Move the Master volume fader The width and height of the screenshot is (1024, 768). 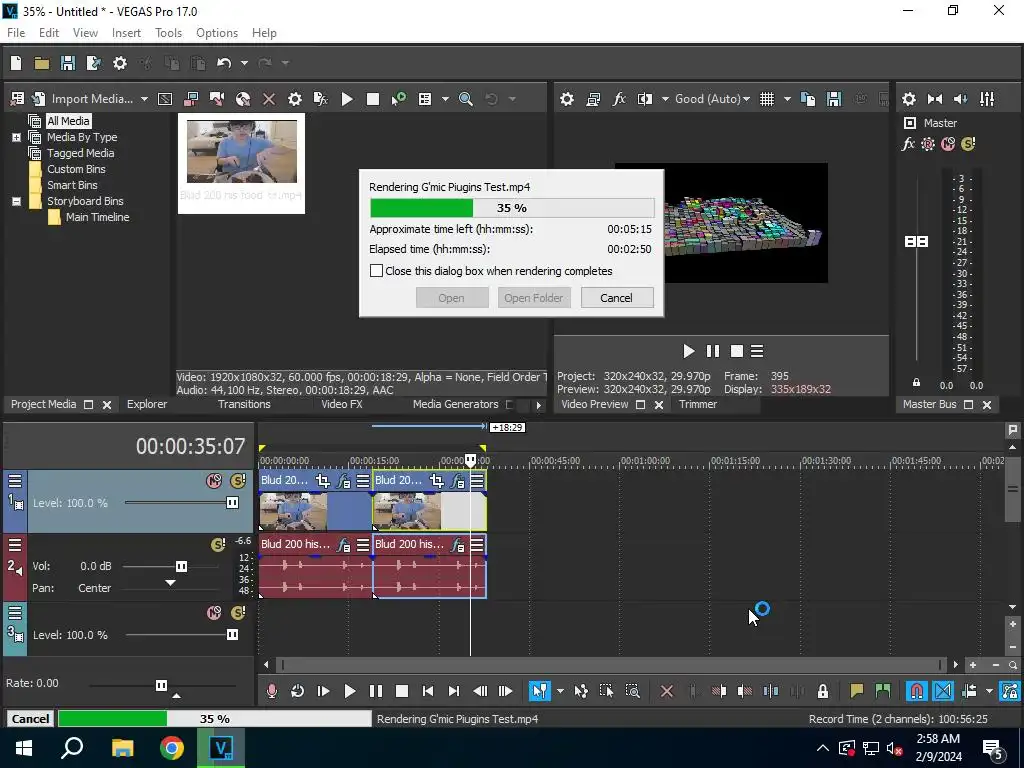(916, 242)
